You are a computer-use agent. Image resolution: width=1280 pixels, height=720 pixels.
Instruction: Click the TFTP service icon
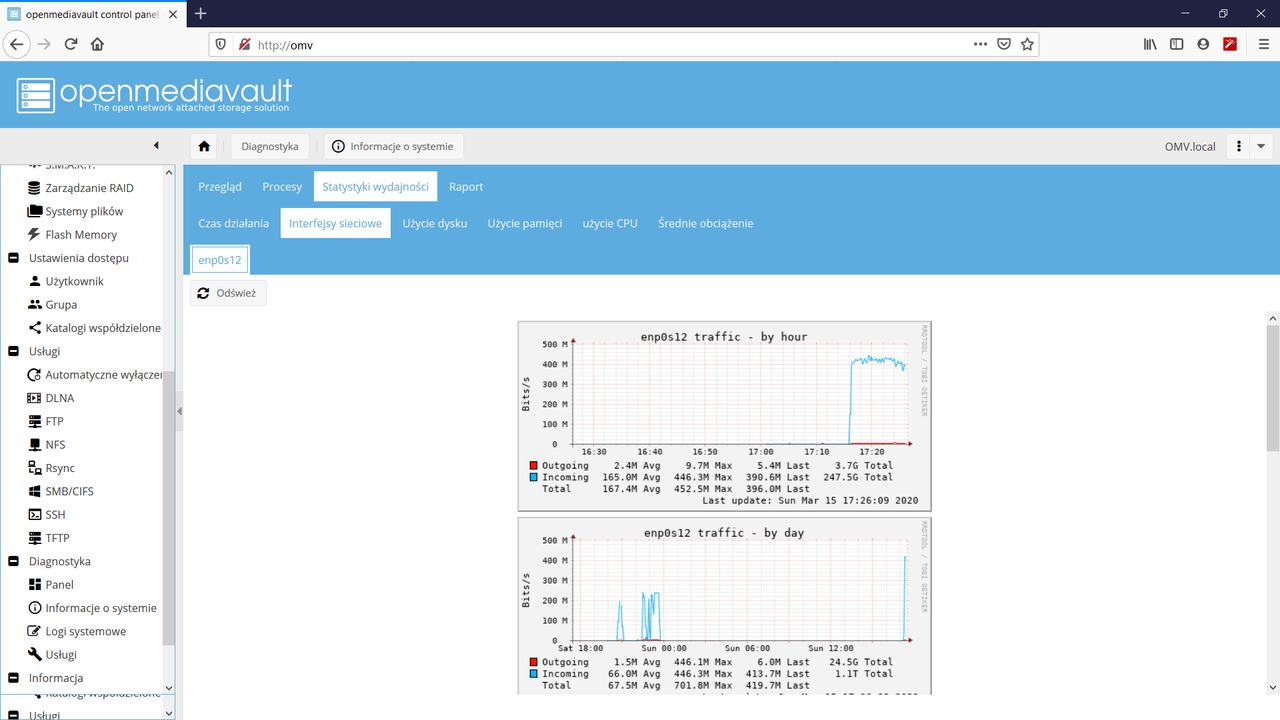tap(35, 538)
